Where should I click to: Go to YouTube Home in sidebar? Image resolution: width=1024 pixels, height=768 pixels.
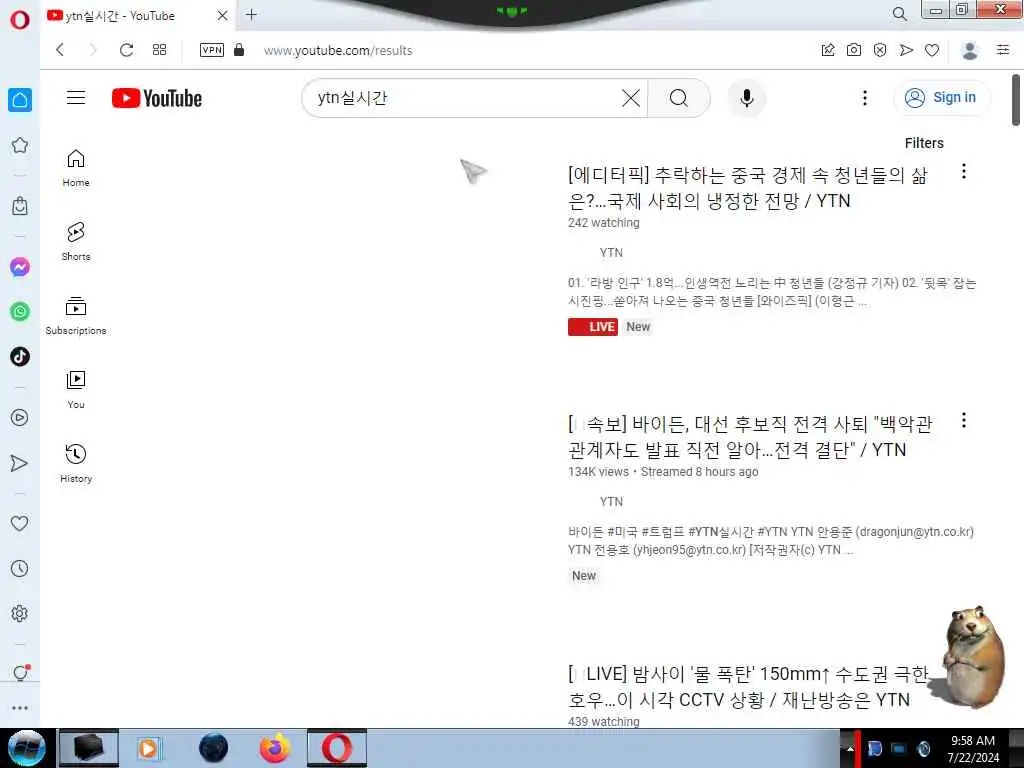point(76,168)
